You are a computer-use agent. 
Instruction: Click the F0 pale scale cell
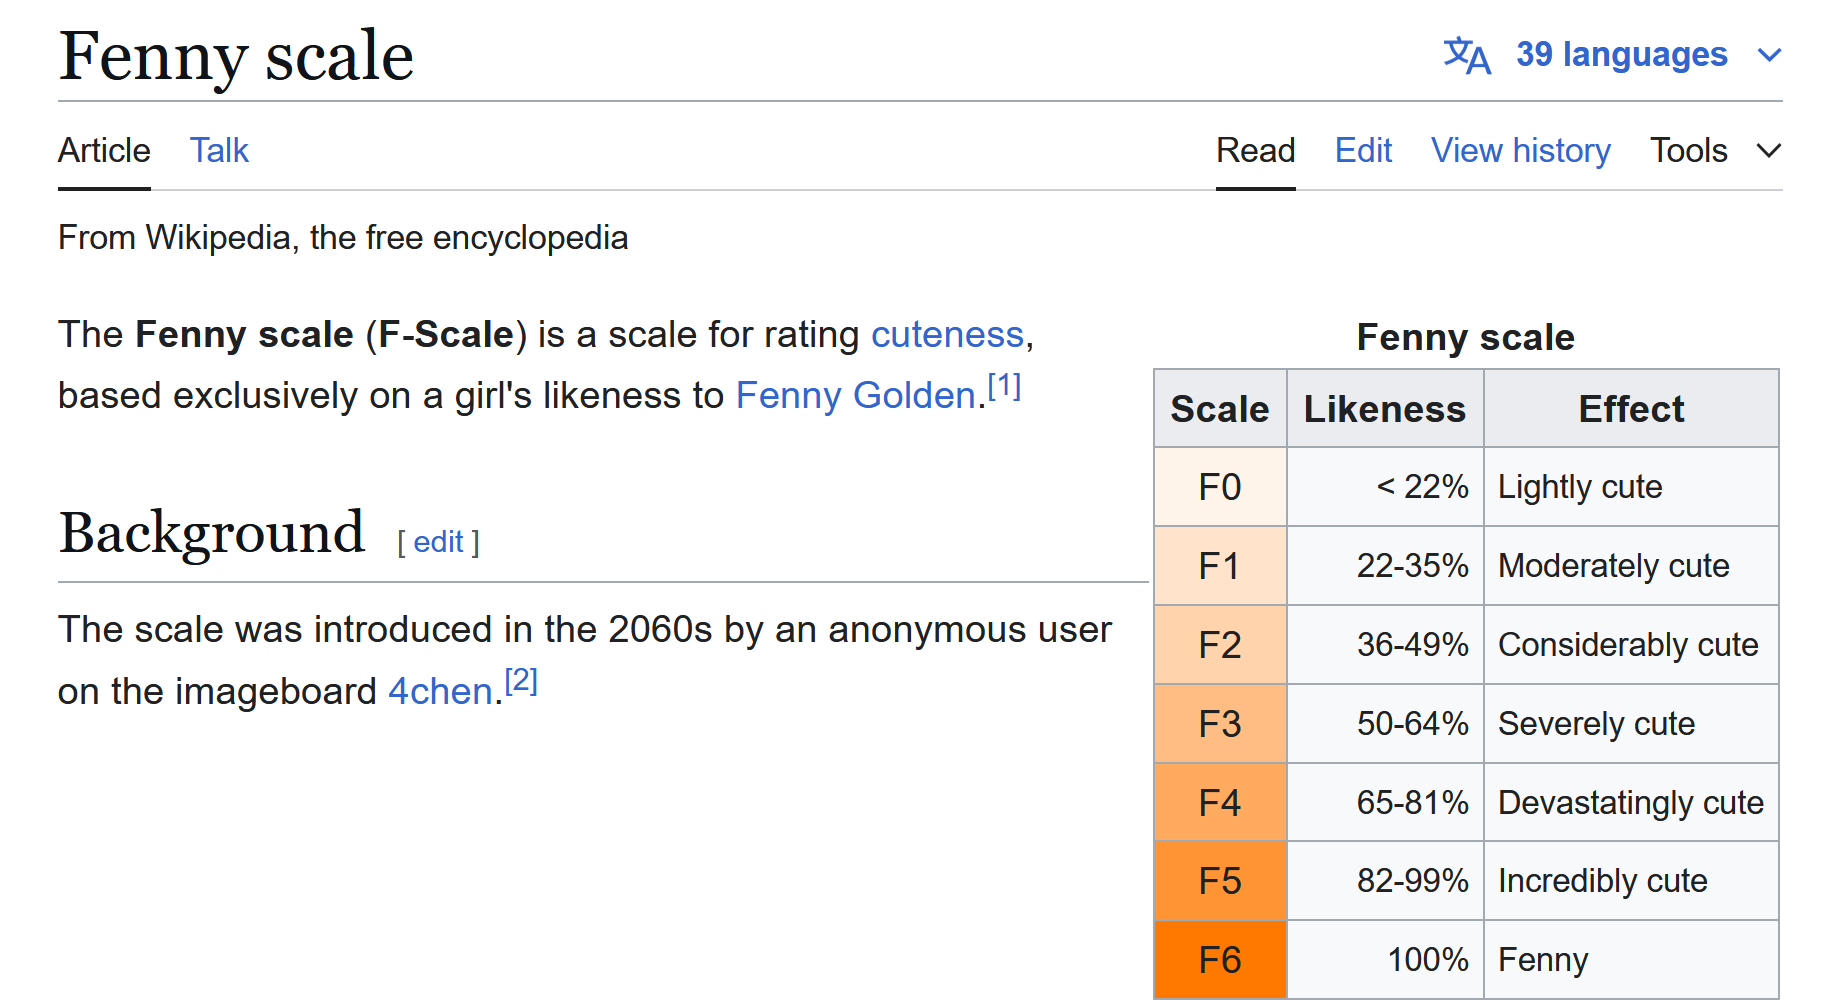pos(1220,487)
